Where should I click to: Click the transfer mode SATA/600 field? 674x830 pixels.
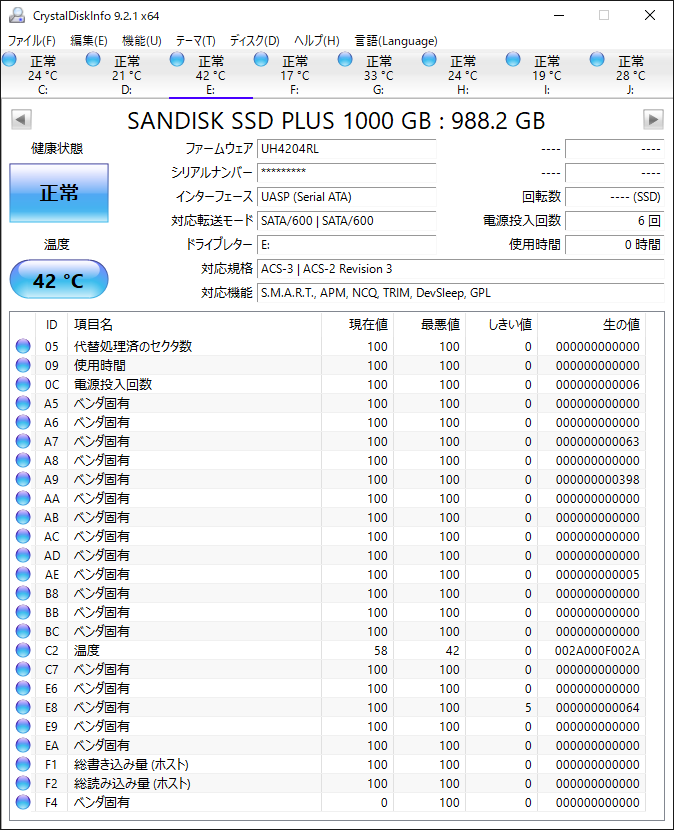(347, 221)
